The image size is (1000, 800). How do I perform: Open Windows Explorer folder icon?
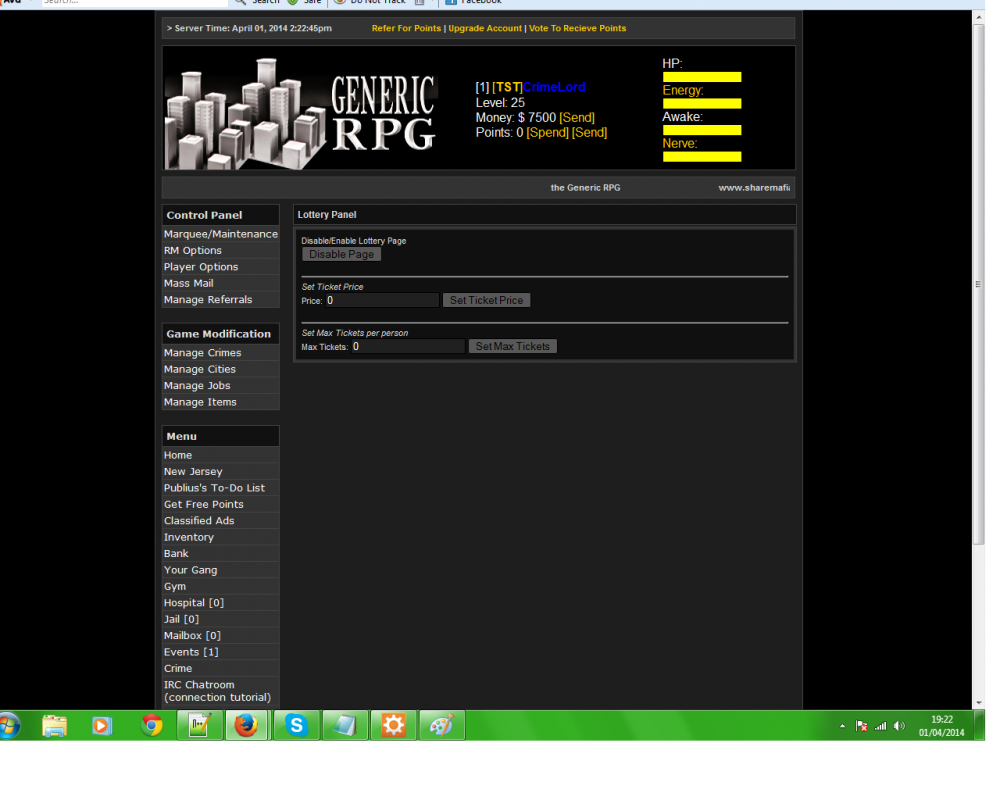55,726
